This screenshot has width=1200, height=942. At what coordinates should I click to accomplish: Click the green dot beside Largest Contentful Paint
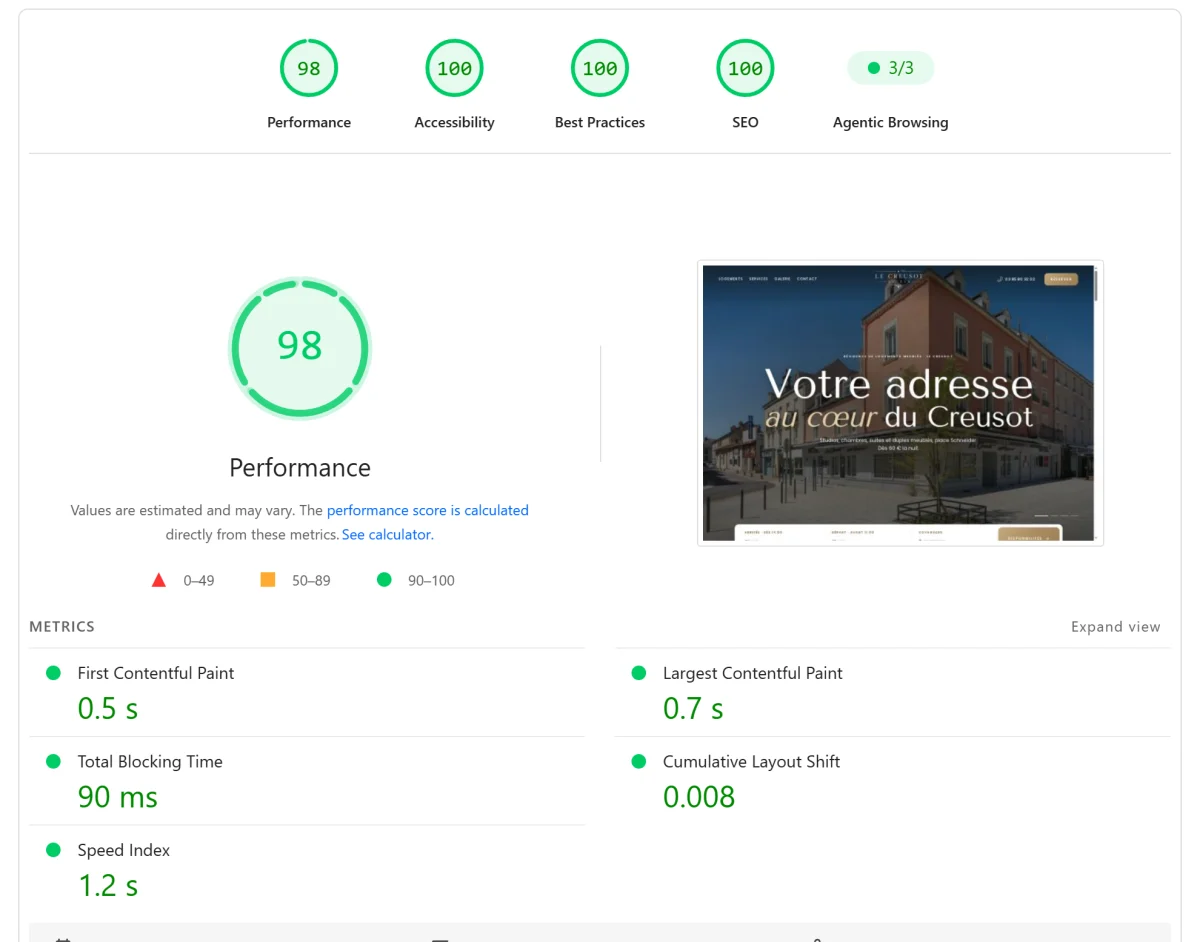pos(639,673)
